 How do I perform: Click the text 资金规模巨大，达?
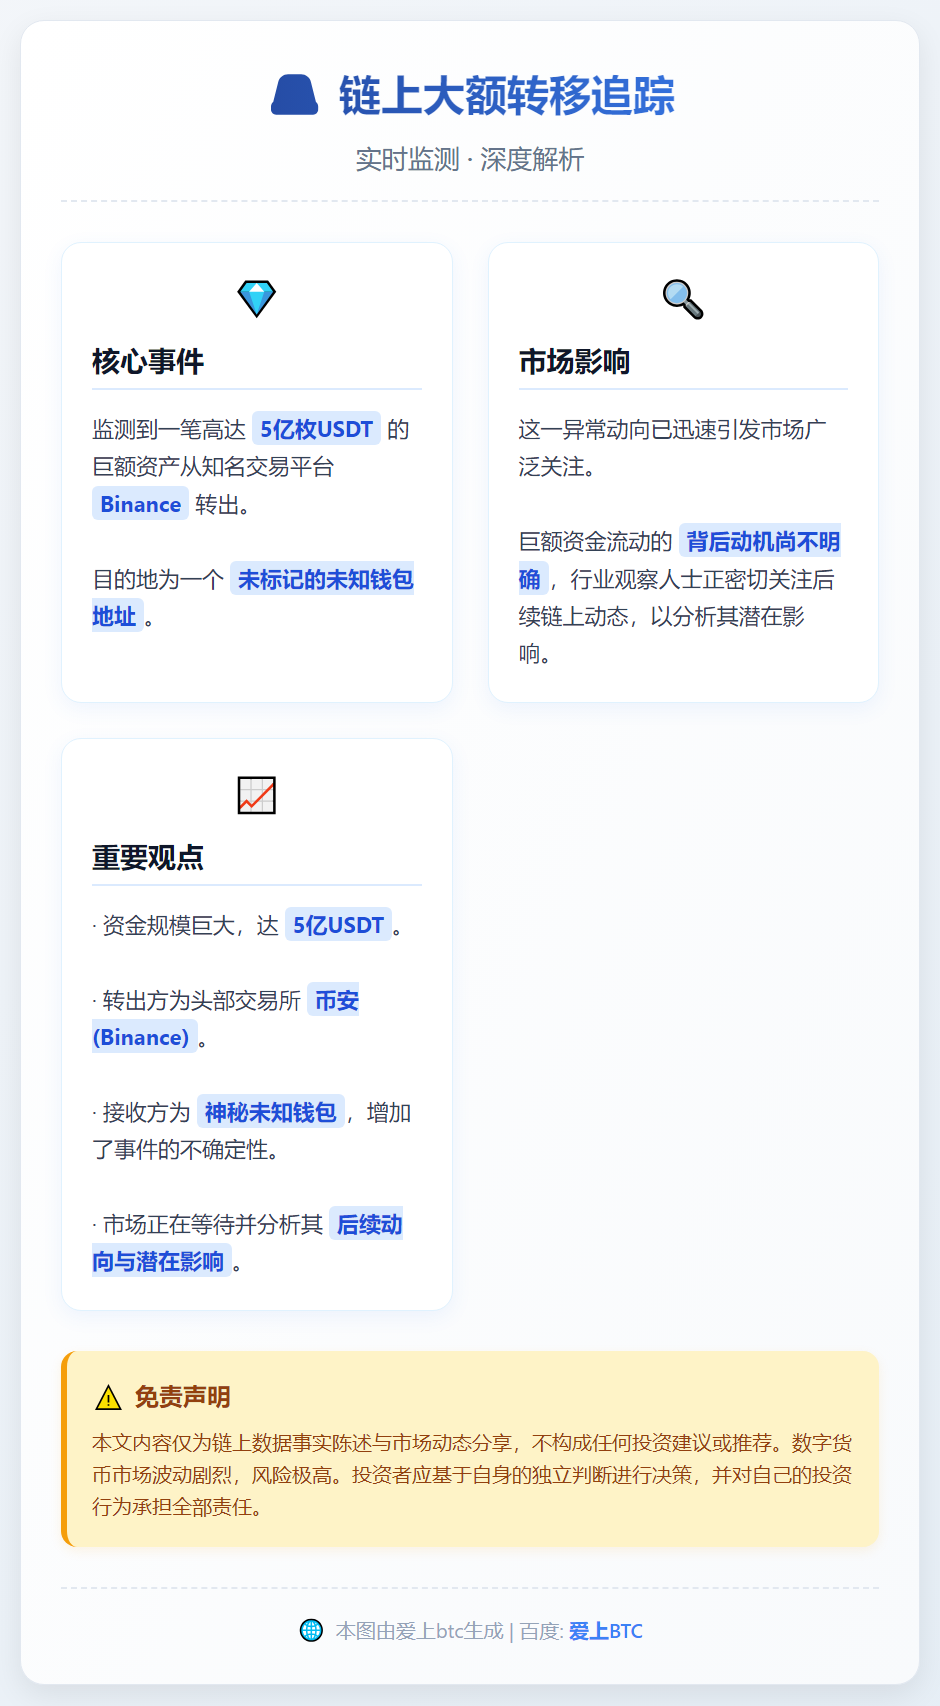(x=191, y=926)
